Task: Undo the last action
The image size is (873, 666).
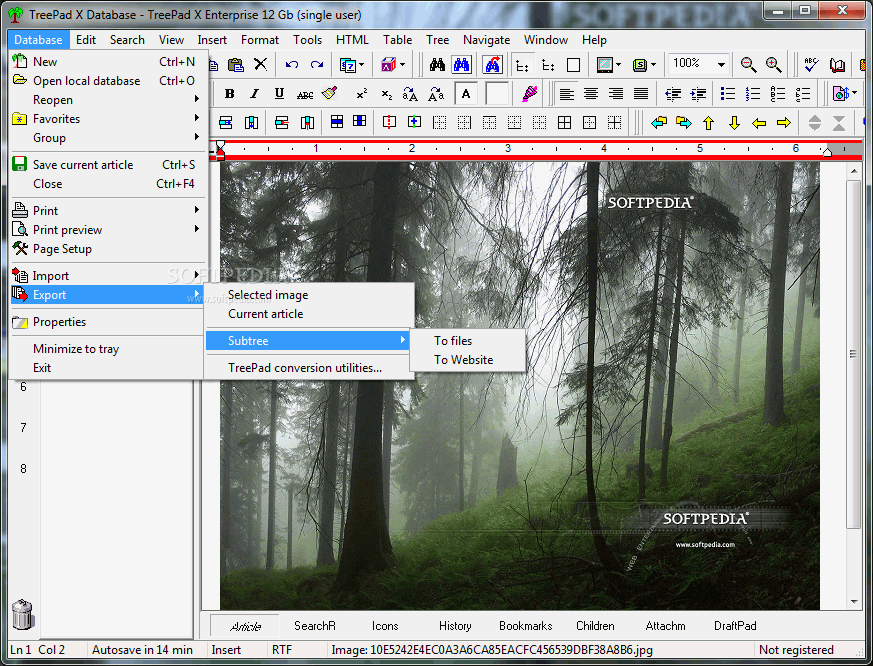Action: point(292,65)
